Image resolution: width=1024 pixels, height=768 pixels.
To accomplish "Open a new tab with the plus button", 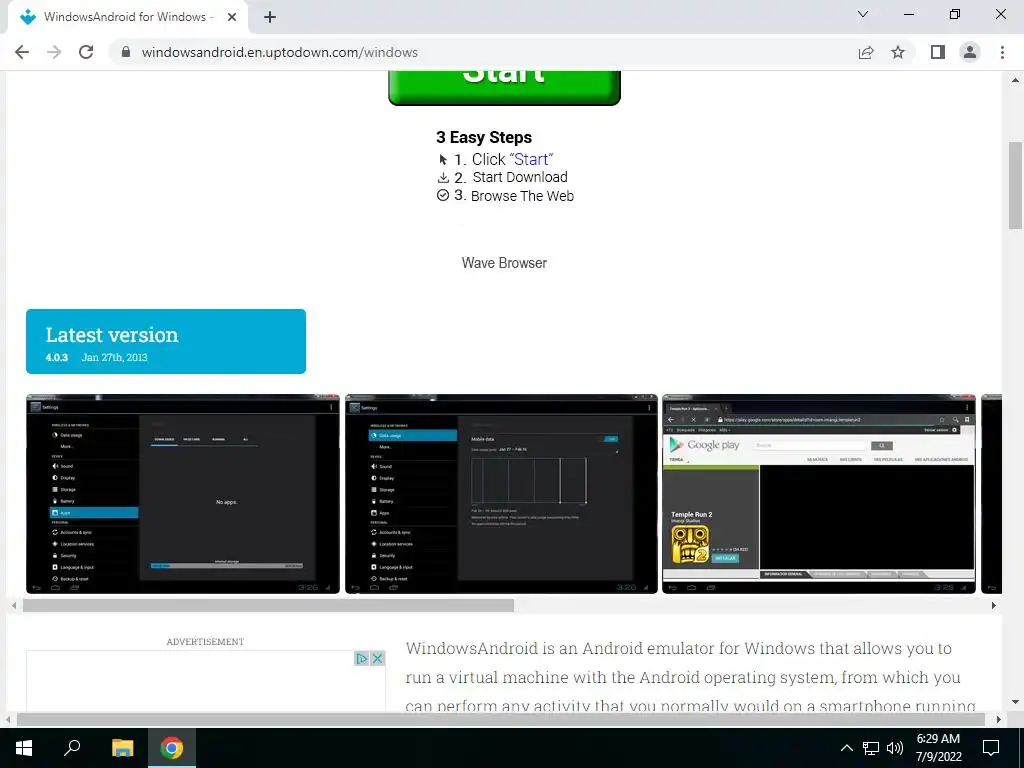I will [x=270, y=17].
